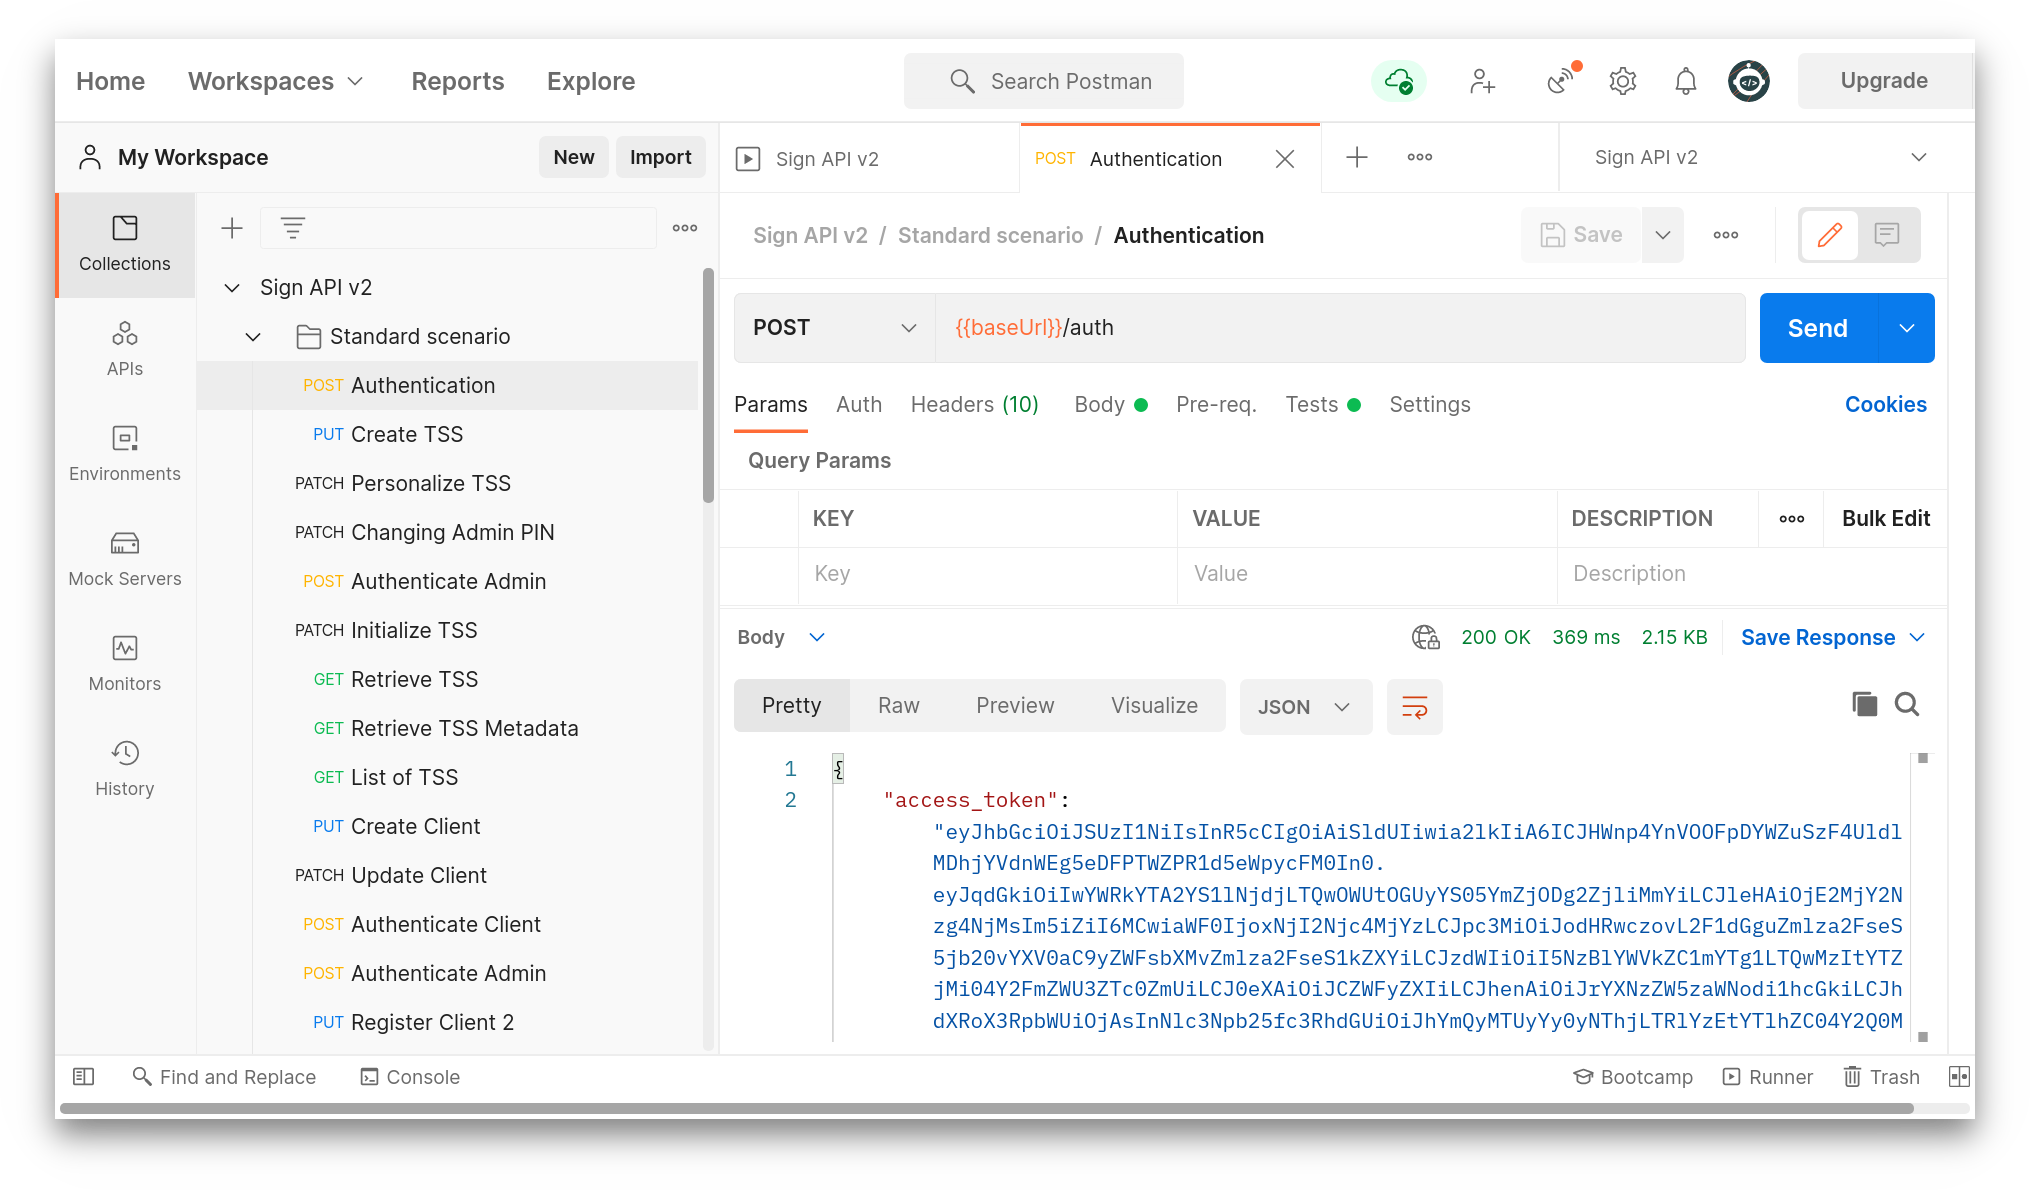Open the environment selector Sign API v2
The height and width of the screenshot is (1190, 2030).
1759,157
